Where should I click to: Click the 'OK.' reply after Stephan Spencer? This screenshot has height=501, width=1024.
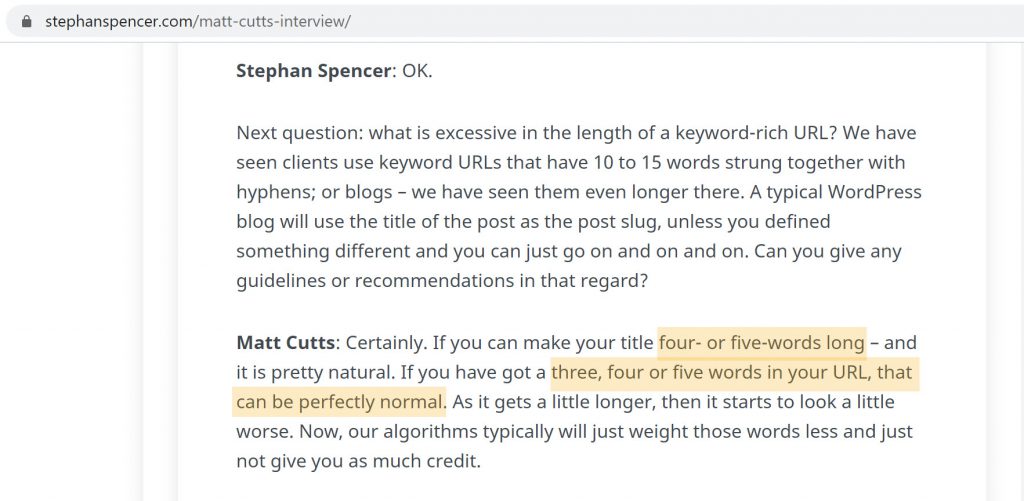417,71
